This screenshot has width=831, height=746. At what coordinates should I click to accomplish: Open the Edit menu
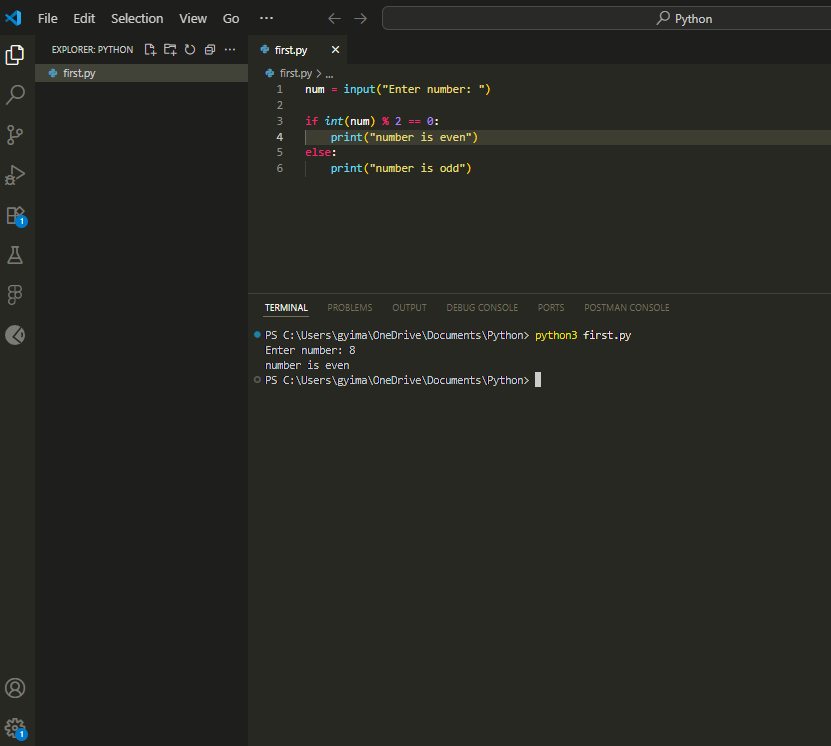coord(84,19)
